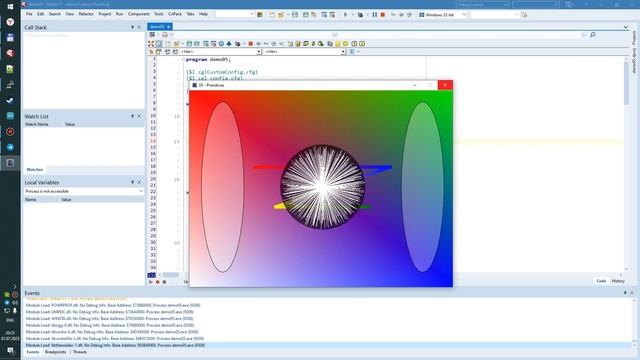Viewport: 640px width, 360px height.
Task: Open Yandex browser from taskbar
Action: point(10,22)
